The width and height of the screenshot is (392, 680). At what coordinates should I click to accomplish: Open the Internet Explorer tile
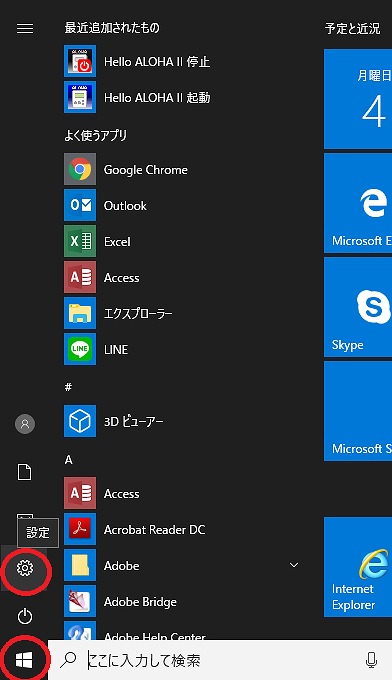click(358, 567)
